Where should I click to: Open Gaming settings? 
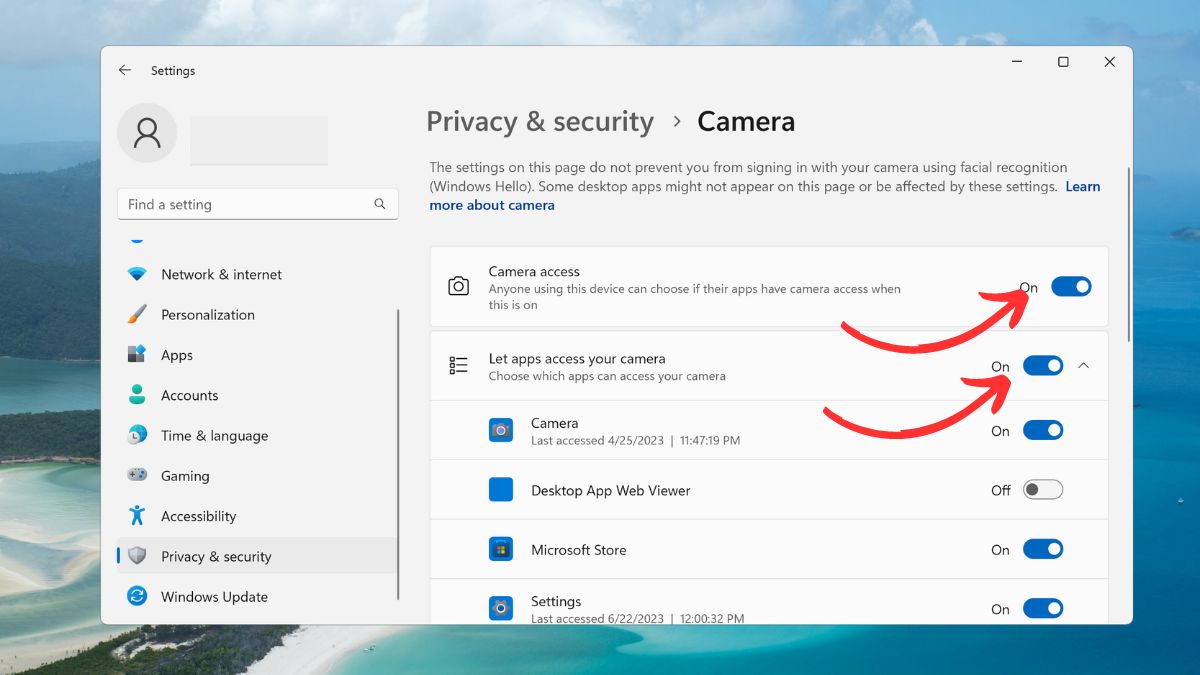click(257, 475)
